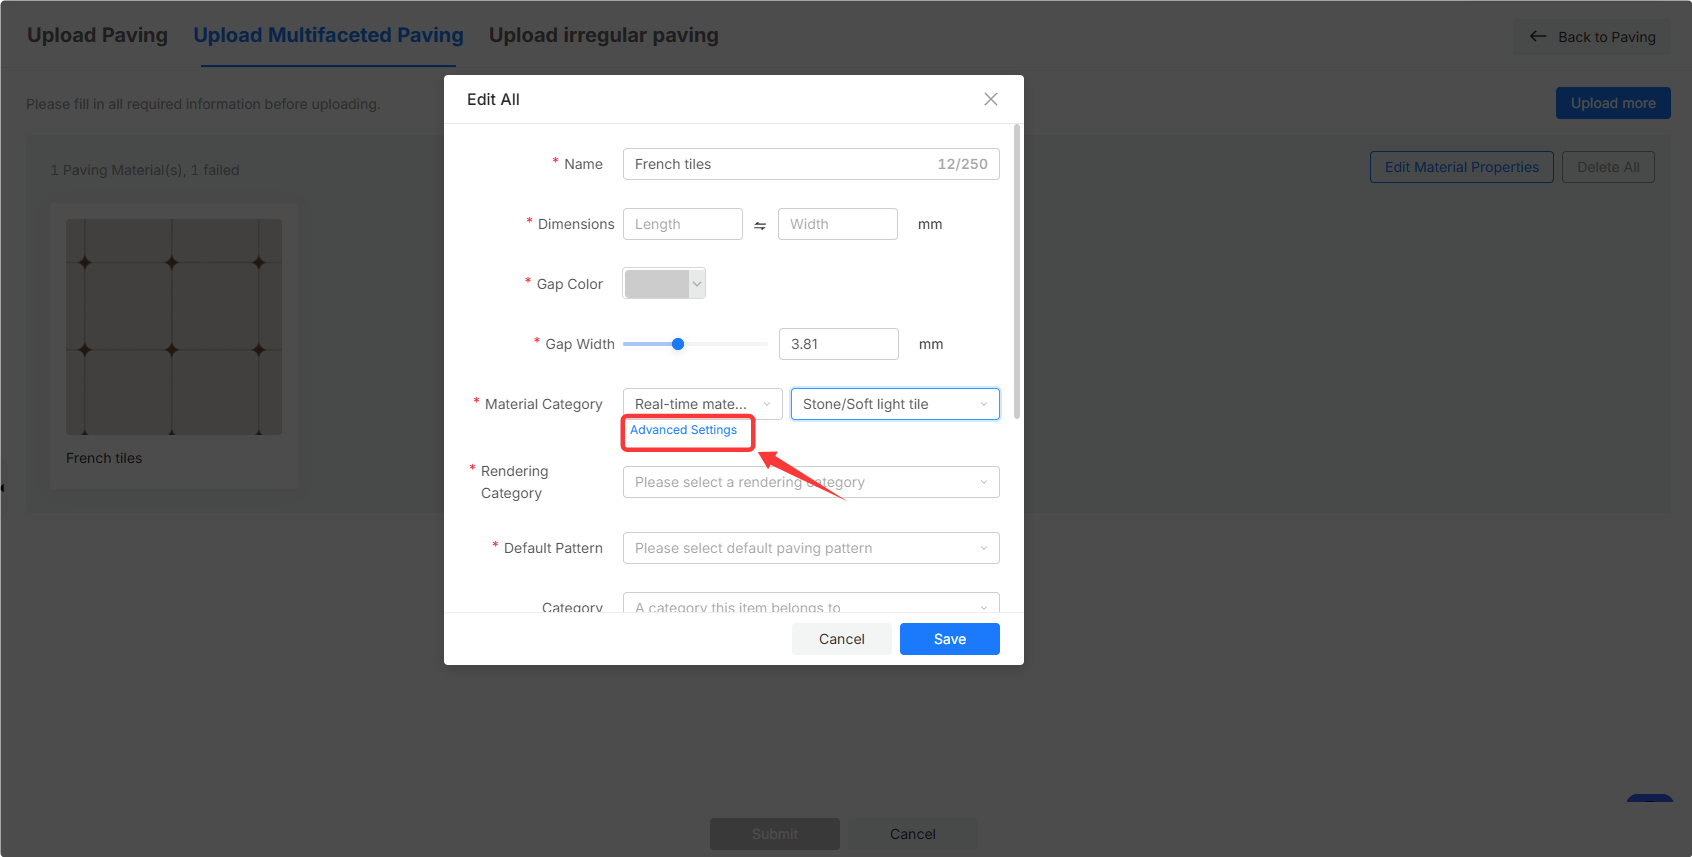Focus the Length input field
Screen dimensions: 1692x857
coord(683,224)
